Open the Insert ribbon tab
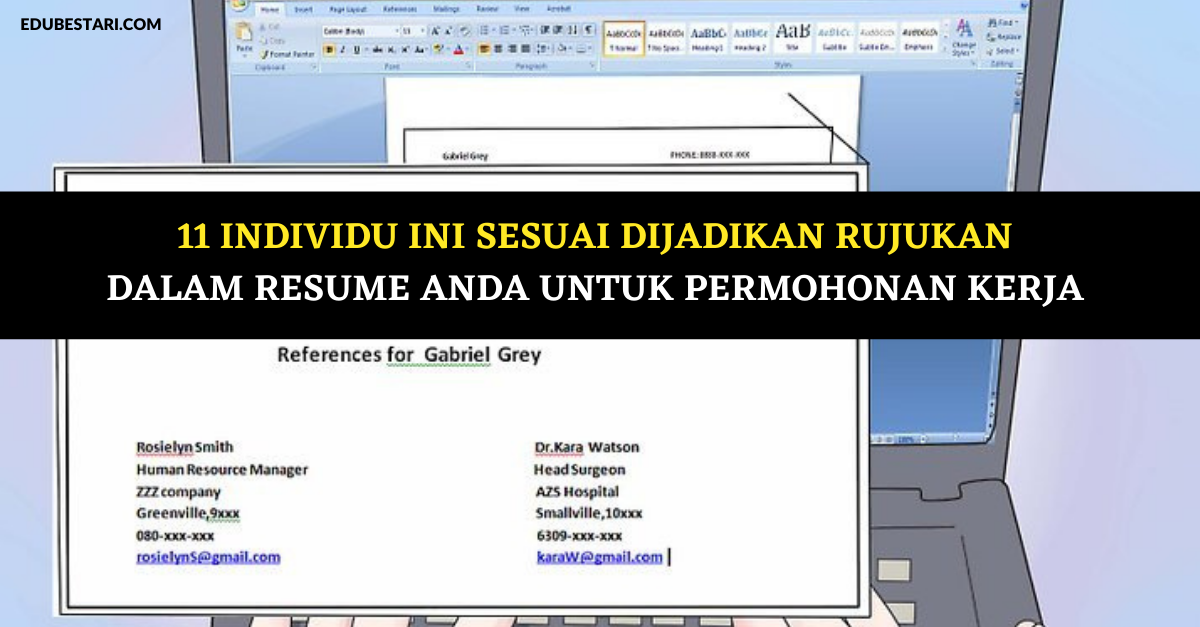1200x627 pixels. 303,9
